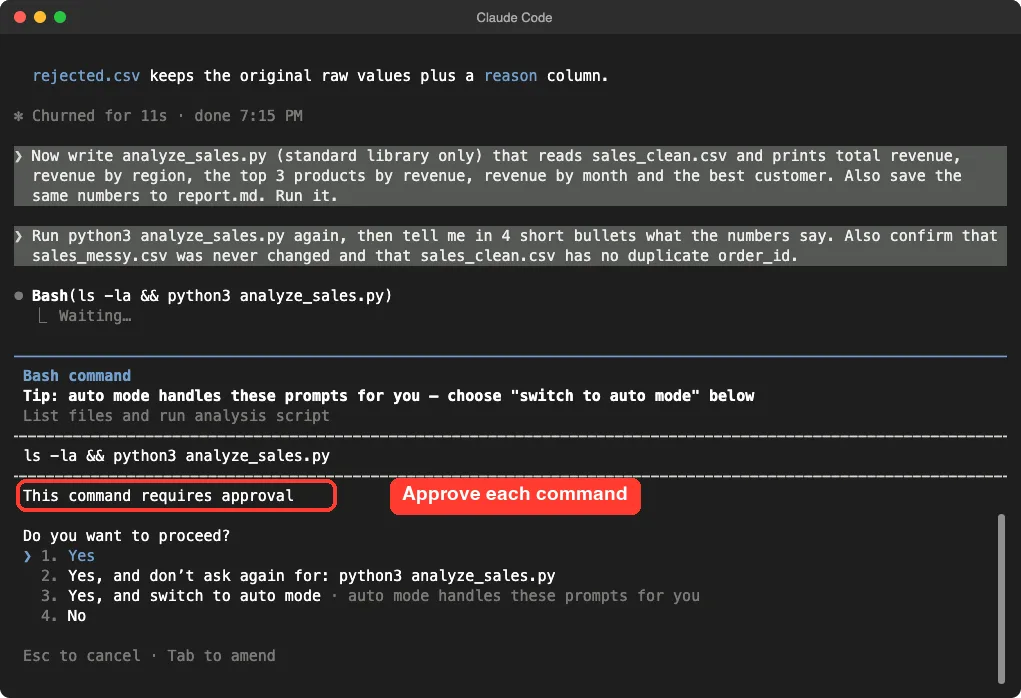Click 'This command requires approval' text
The image size is (1021, 698).
(x=158, y=496)
